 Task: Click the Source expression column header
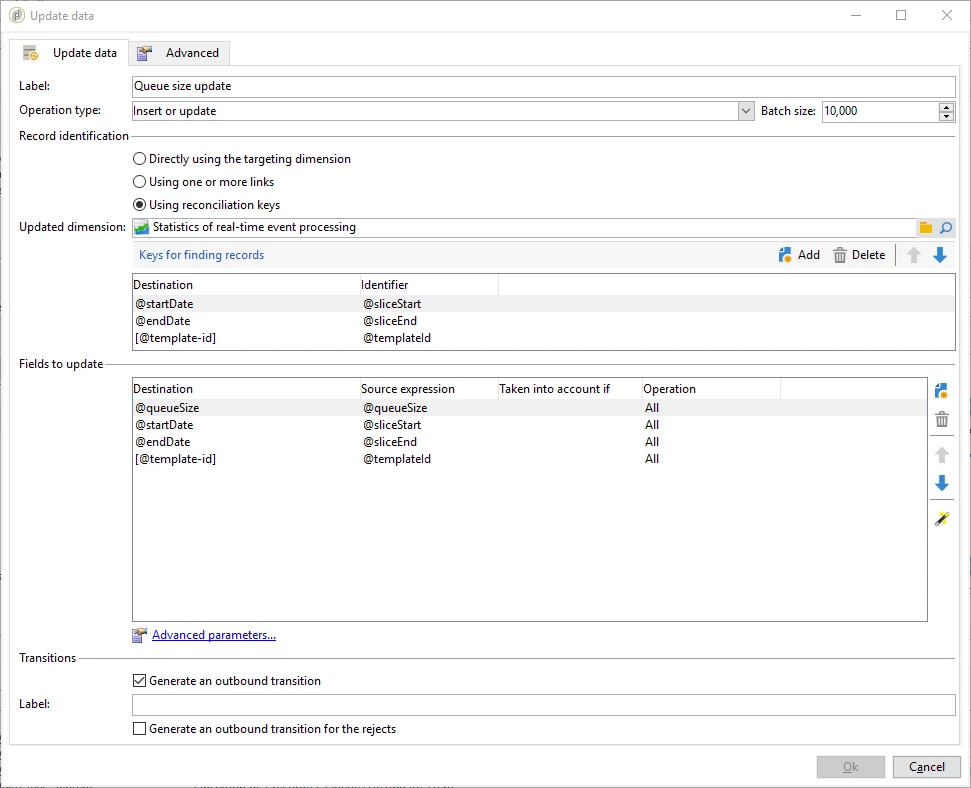429,388
